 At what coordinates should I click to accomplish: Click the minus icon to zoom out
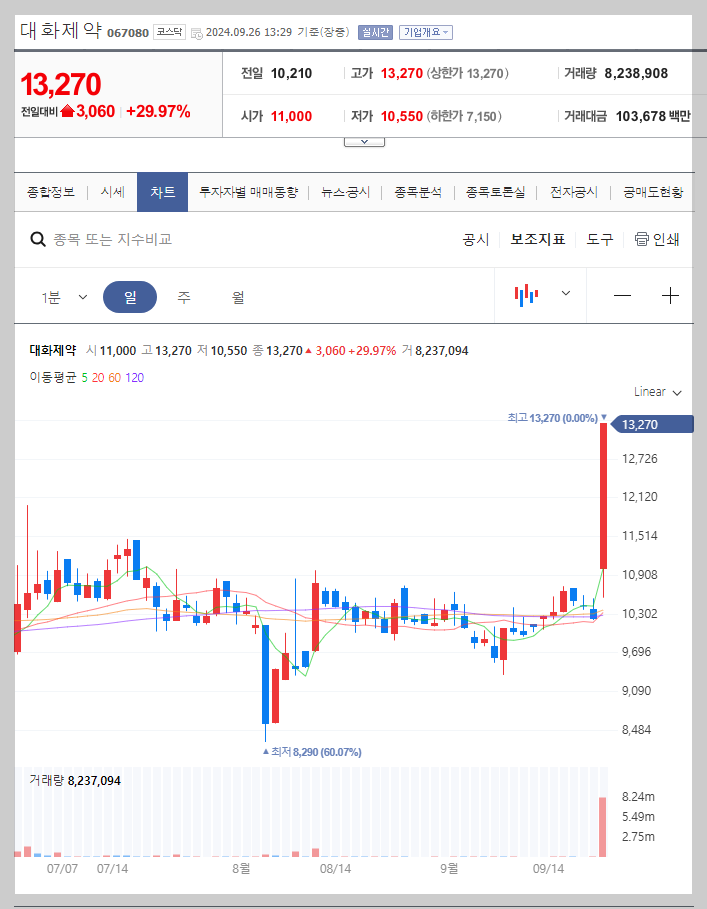pyautogui.click(x=622, y=294)
